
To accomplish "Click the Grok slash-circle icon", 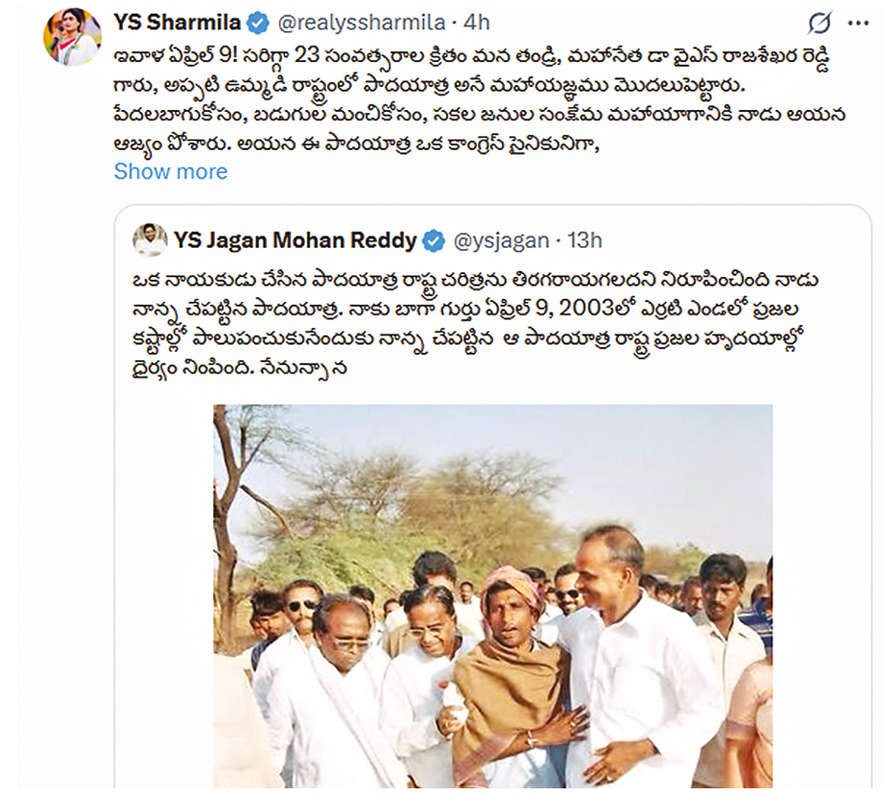I will 819,23.
